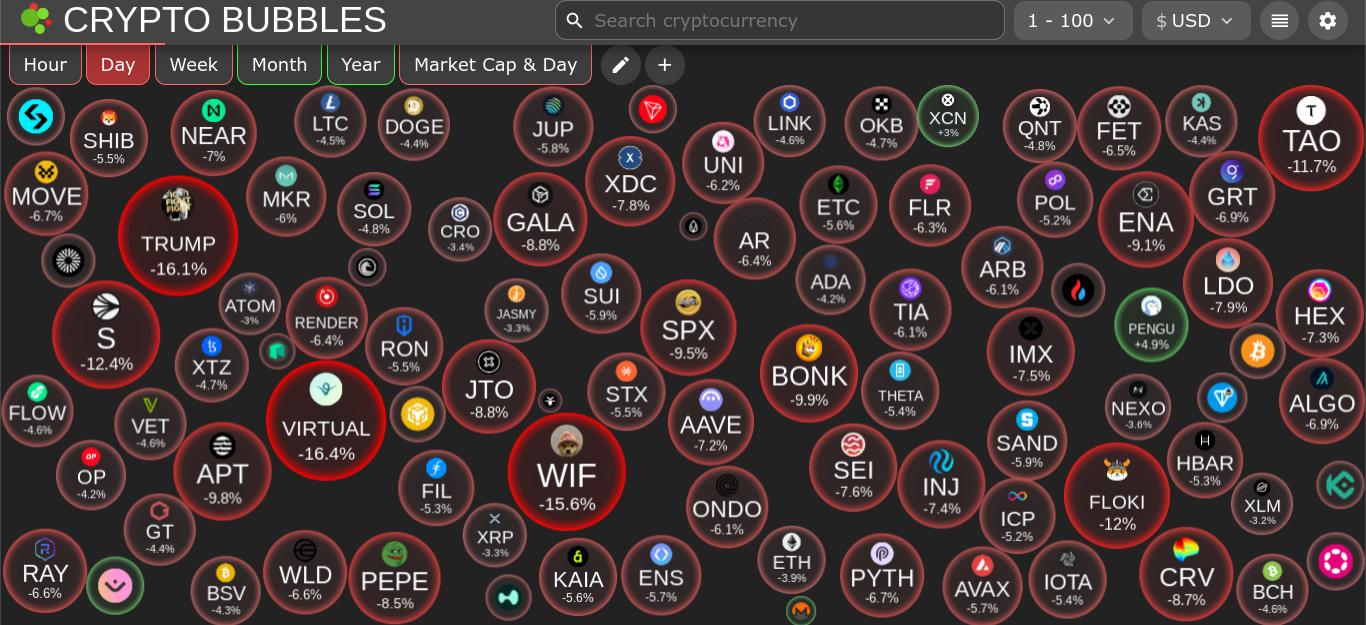The image size is (1366, 625).
Task: Select the INJ bubble
Action: [941, 484]
